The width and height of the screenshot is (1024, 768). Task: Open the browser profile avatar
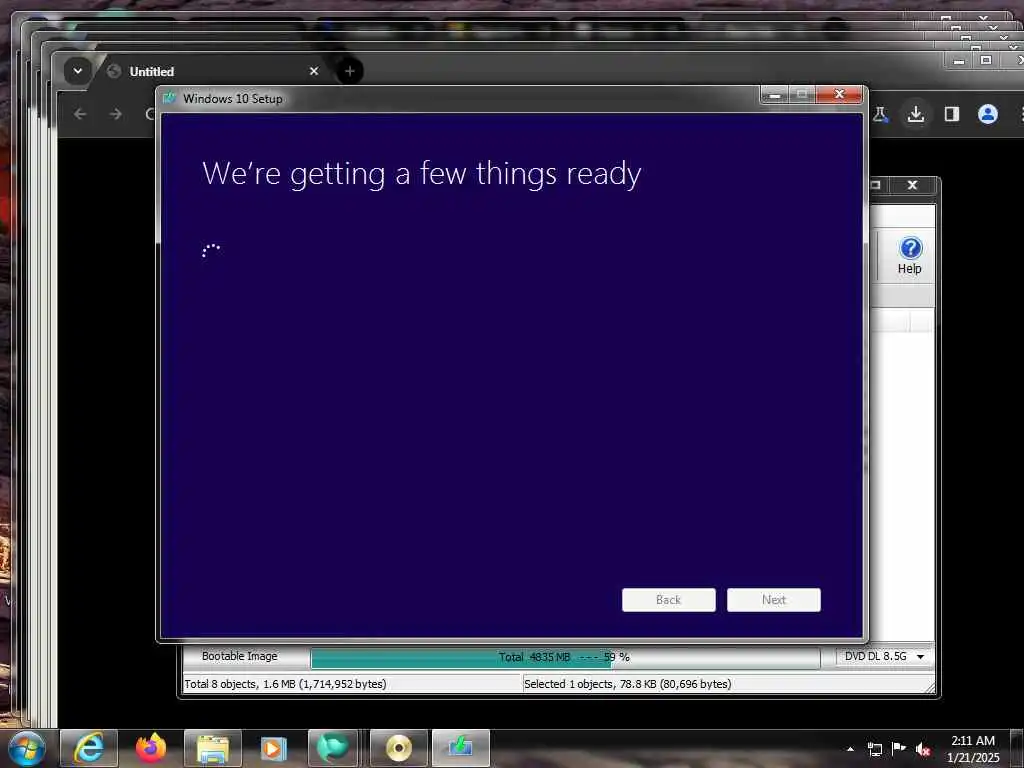coord(987,114)
